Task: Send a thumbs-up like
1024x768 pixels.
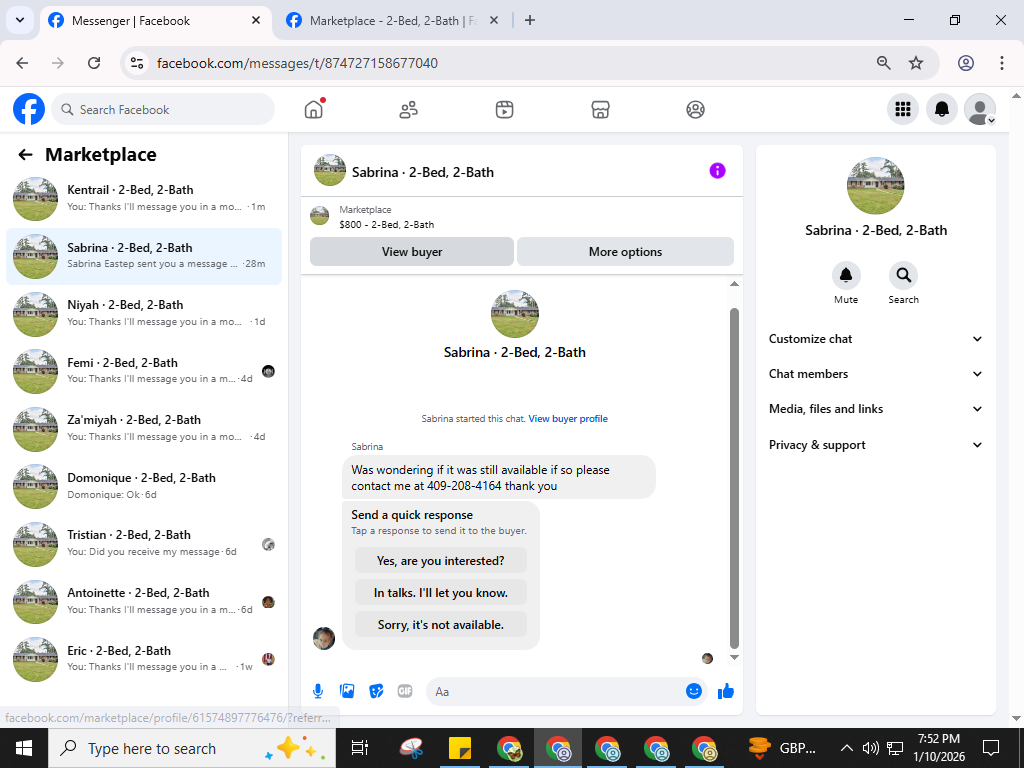Action: click(726, 691)
